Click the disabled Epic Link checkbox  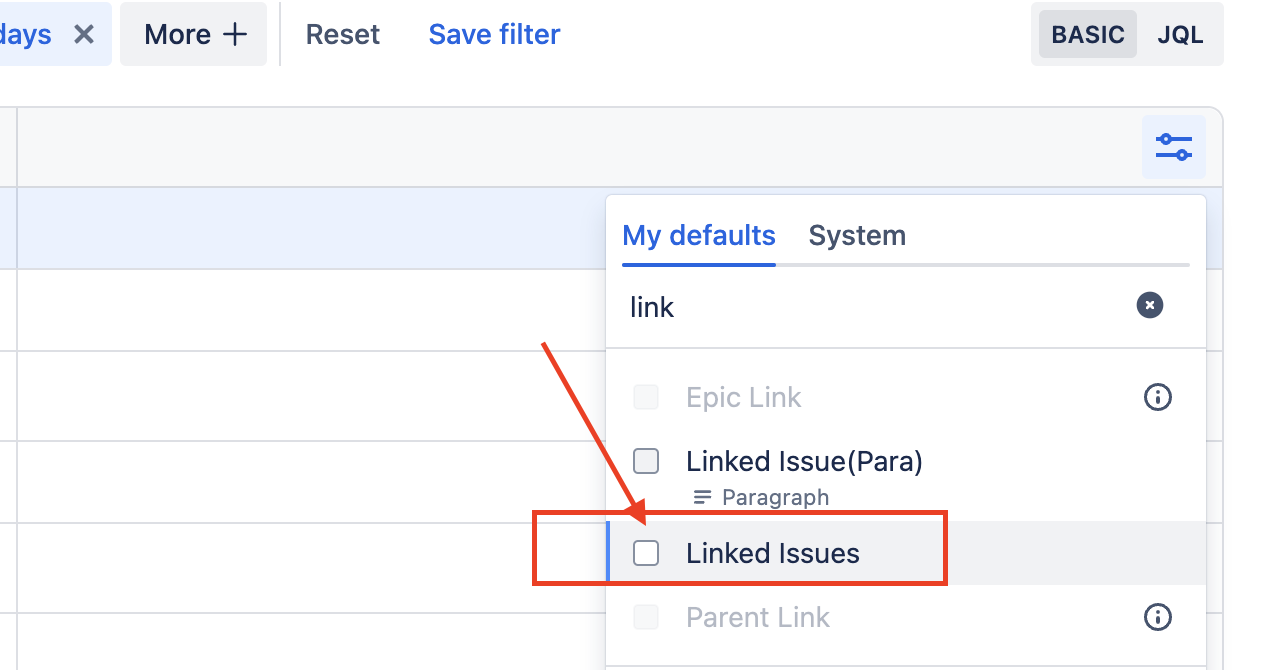pyautogui.click(x=646, y=397)
